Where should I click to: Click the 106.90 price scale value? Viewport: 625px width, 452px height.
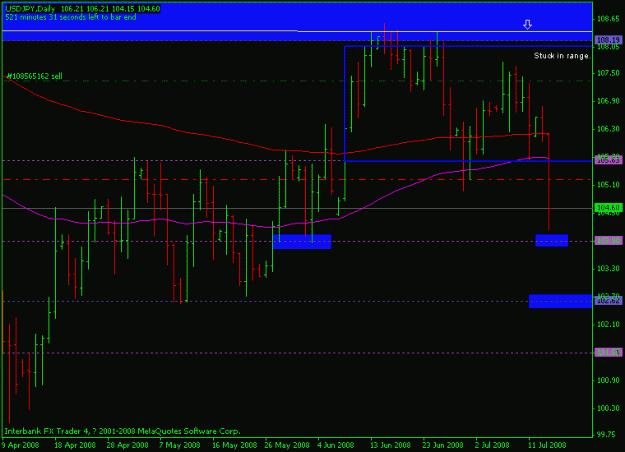point(608,101)
